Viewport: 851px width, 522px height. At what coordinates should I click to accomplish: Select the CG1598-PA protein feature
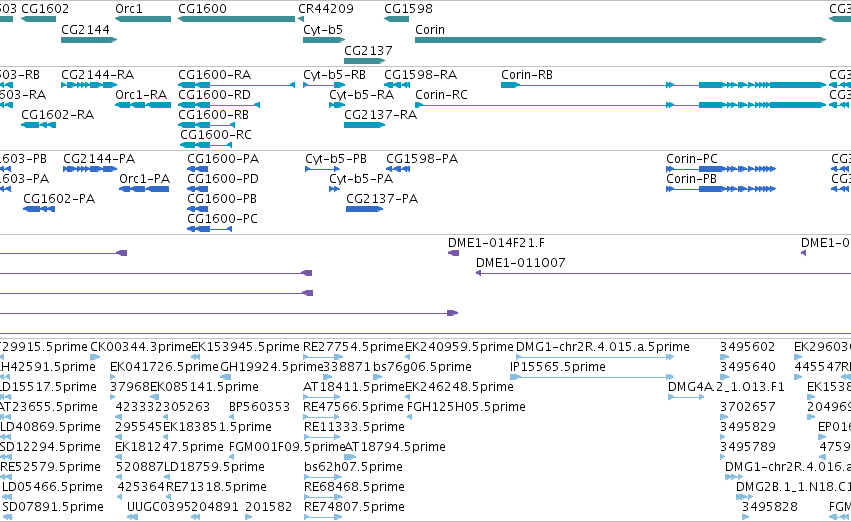pyautogui.click(x=398, y=169)
